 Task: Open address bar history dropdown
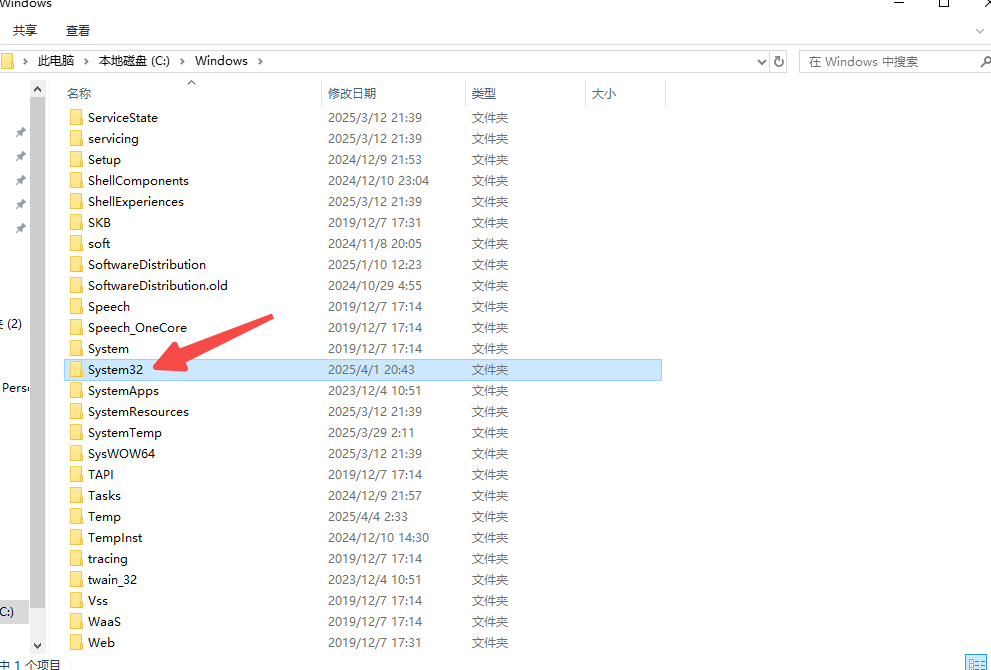[x=762, y=62]
